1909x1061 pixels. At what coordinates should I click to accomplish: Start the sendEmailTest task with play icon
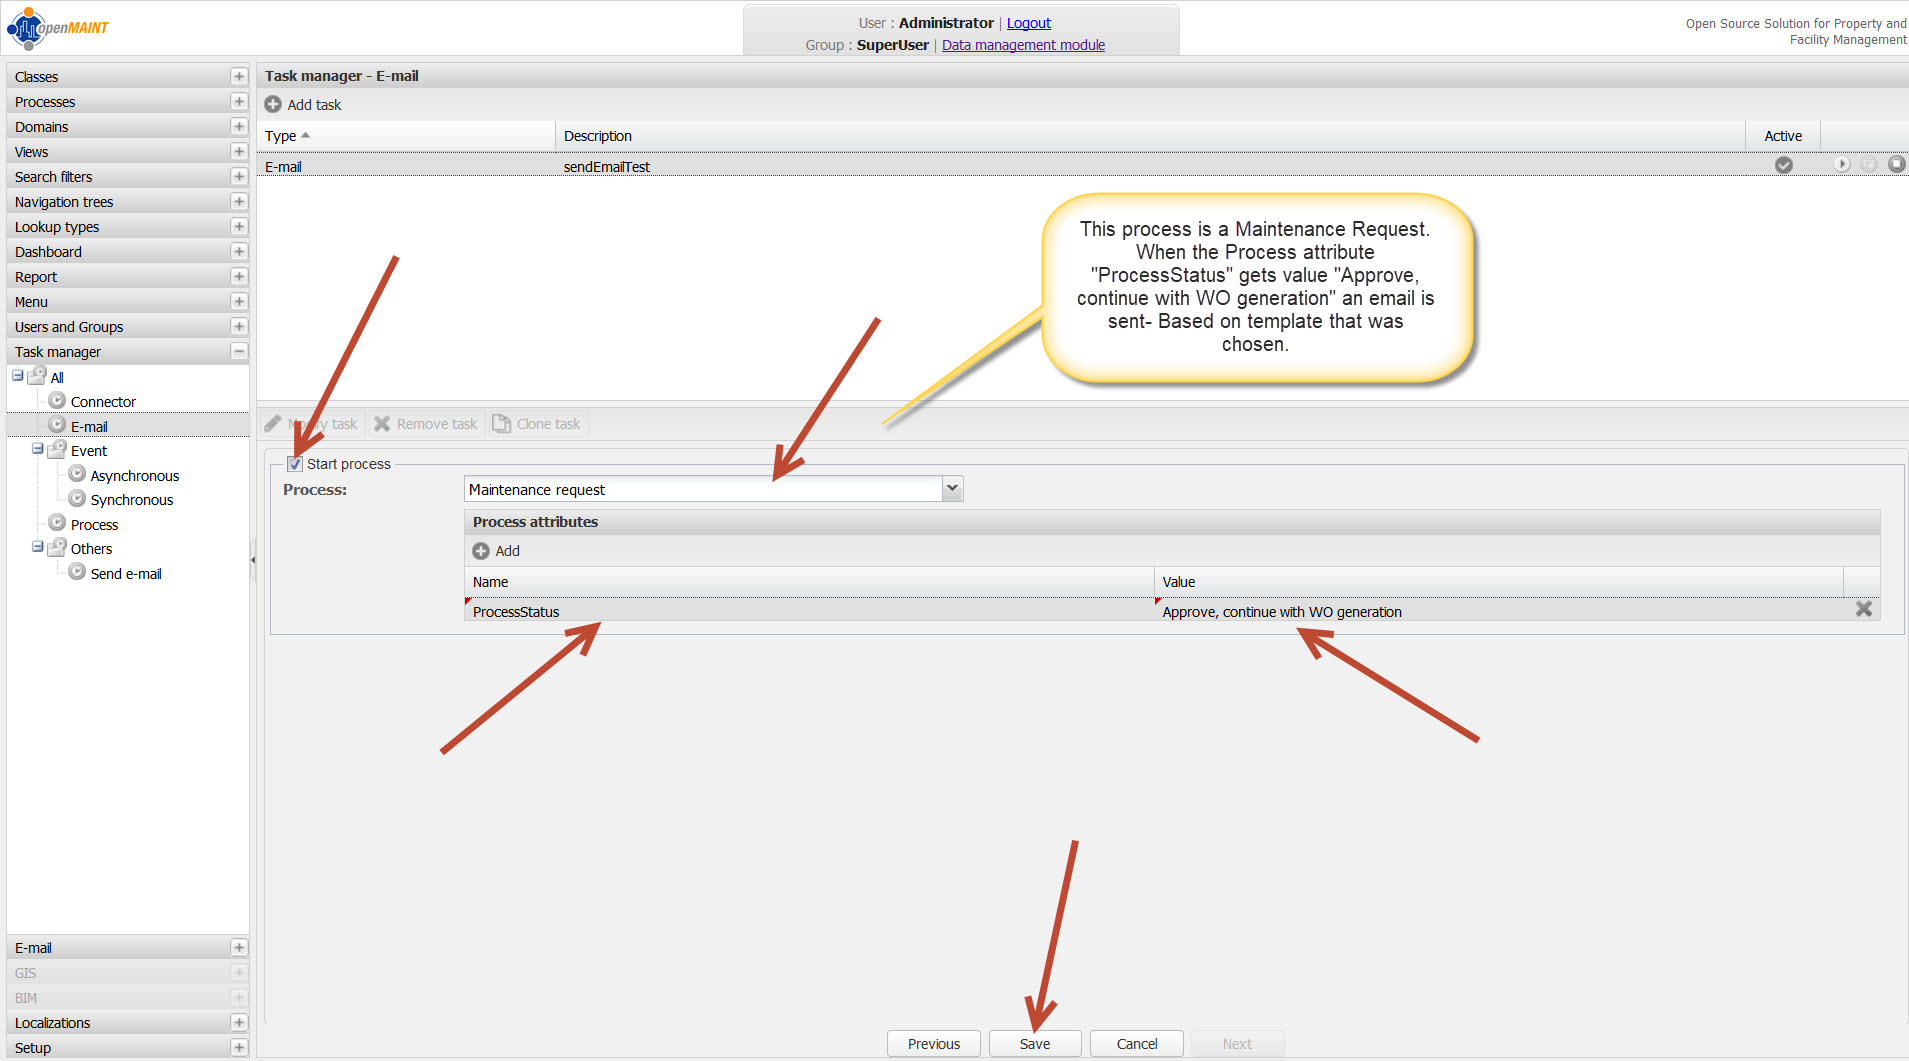click(x=1842, y=165)
